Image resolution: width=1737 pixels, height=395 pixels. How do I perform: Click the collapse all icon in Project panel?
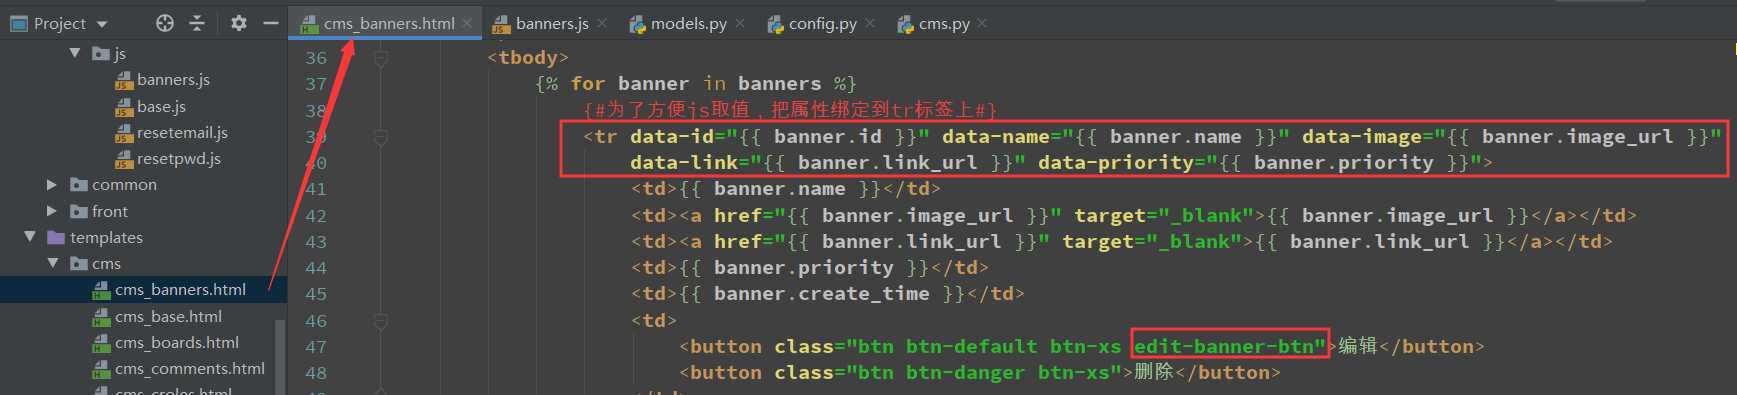point(197,23)
